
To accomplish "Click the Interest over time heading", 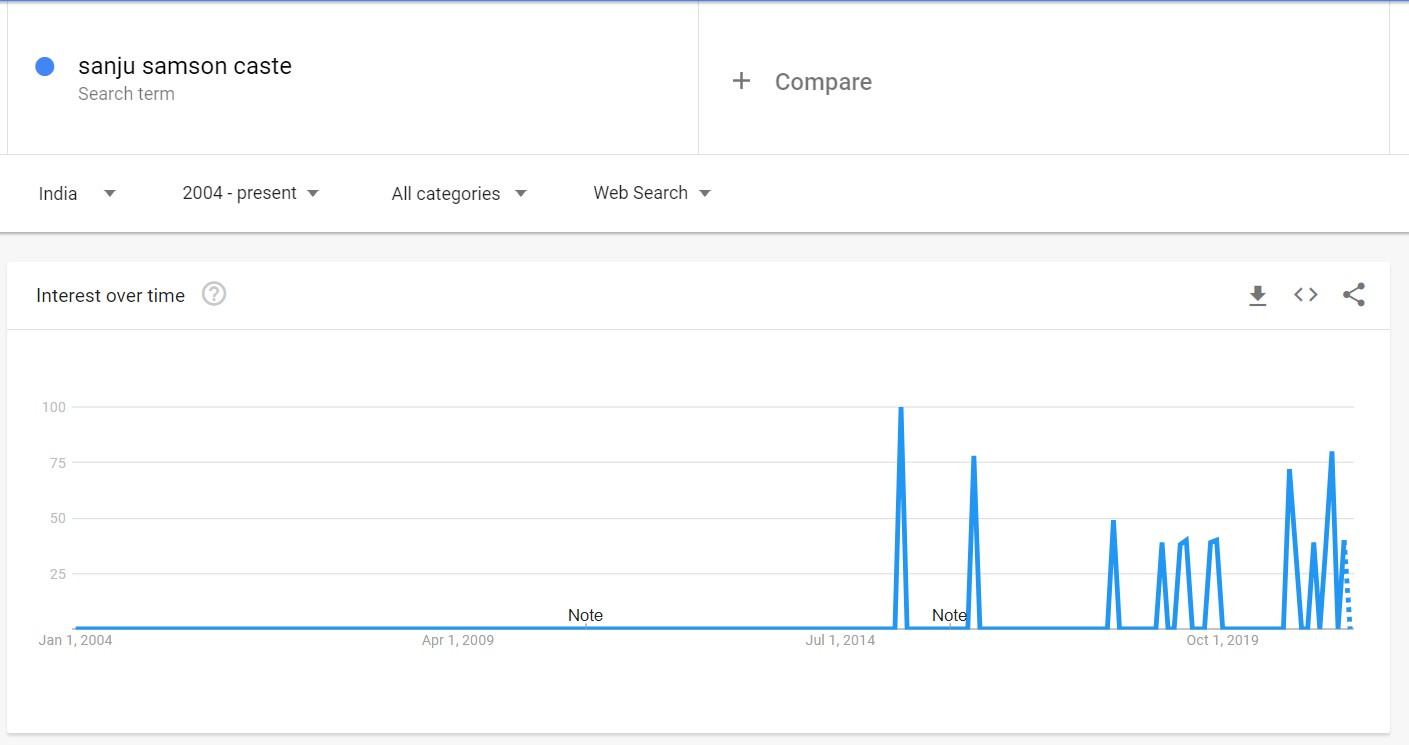I will [110, 295].
